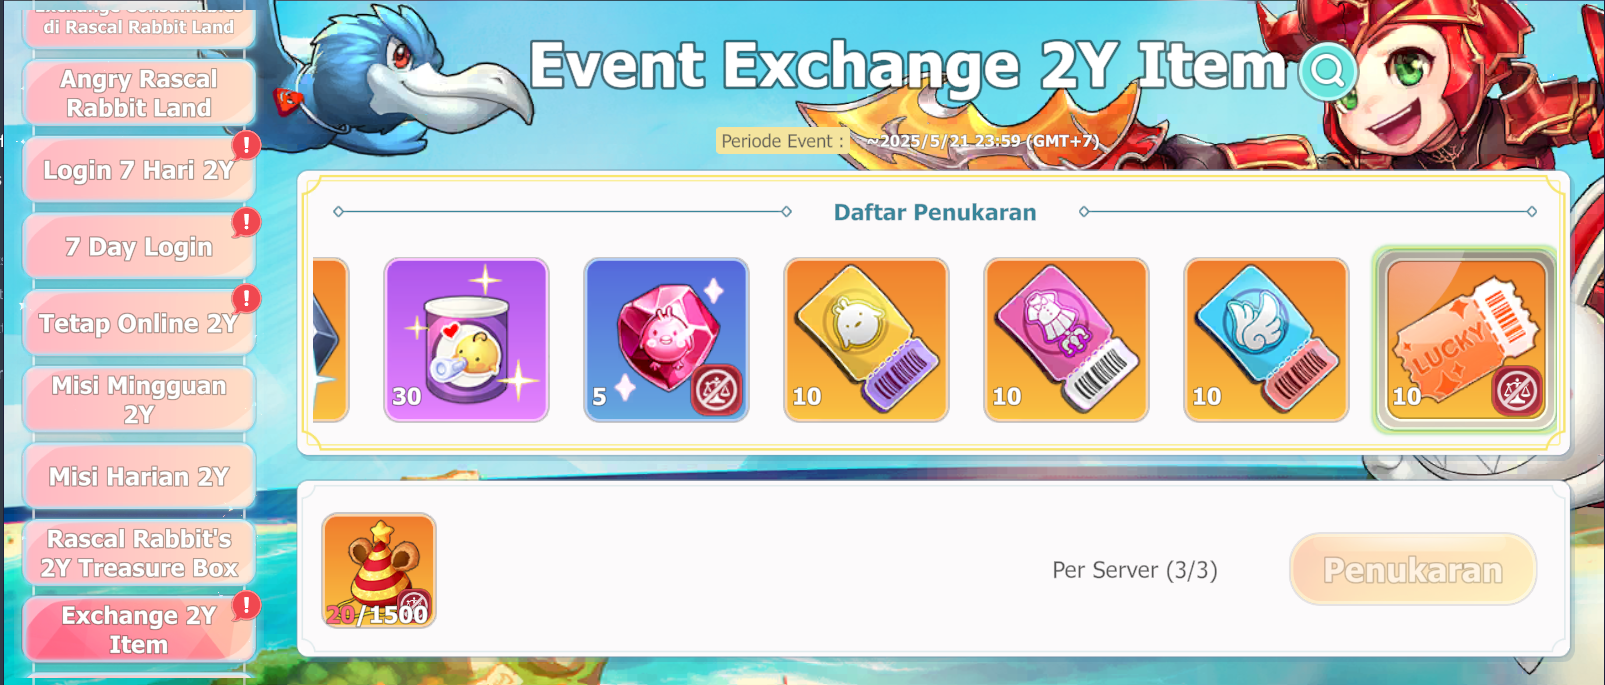The height and width of the screenshot is (685, 1605).
Task: Open Rascal Rabbit's 2Y Treasure Box tab
Action: coord(139,553)
